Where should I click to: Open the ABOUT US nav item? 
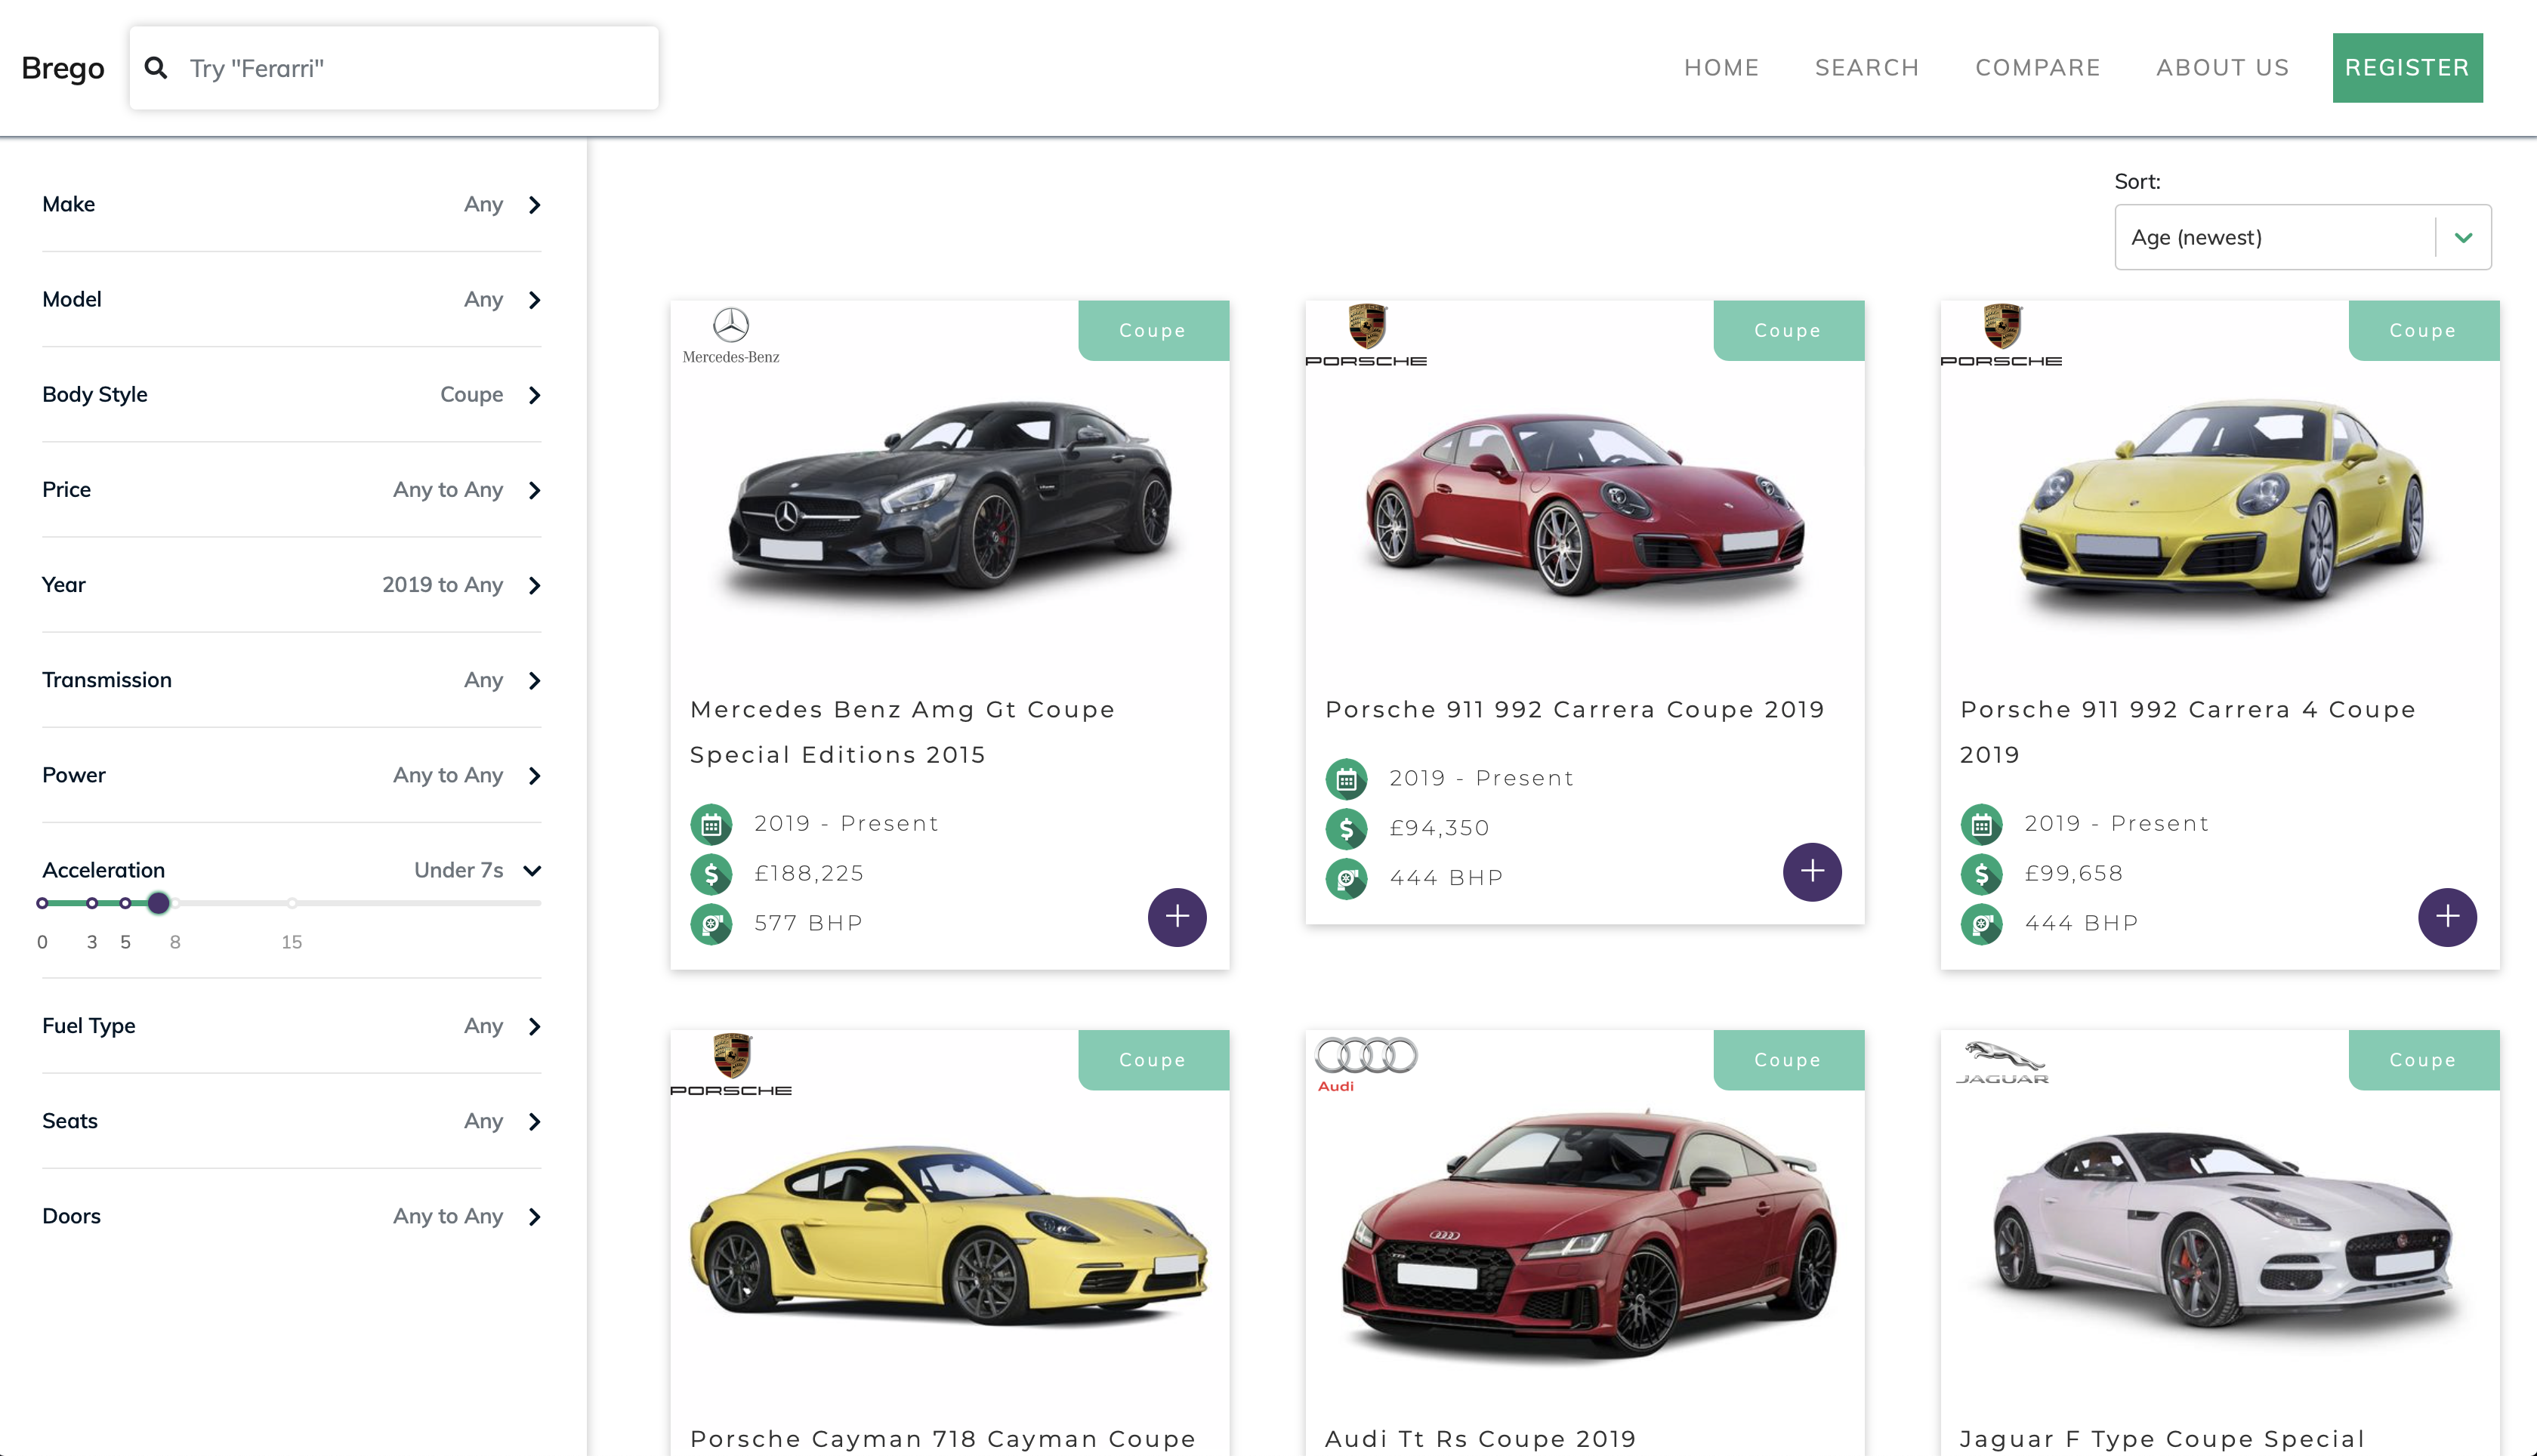pyautogui.click(x=2223, y=68)
